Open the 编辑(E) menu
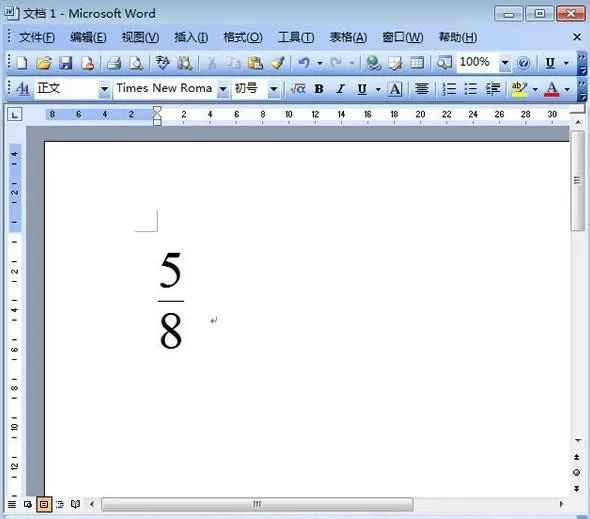 click(x=88, y=37)
